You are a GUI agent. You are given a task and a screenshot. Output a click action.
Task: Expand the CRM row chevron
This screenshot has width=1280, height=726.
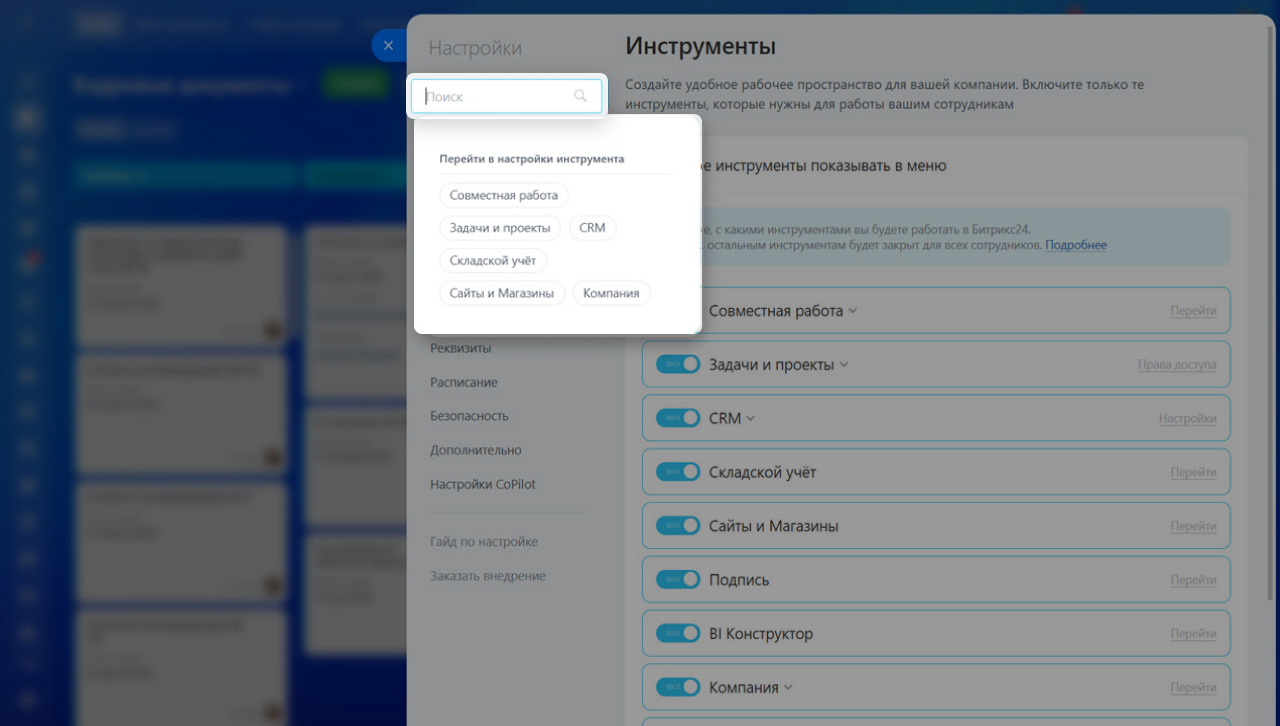(751, 419)
